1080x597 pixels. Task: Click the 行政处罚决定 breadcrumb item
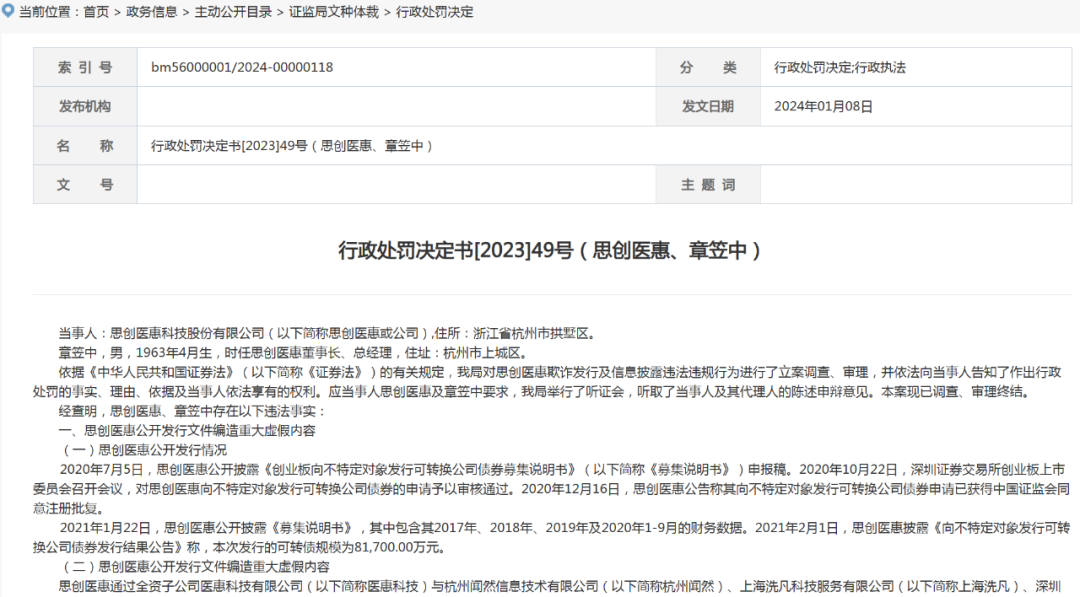coord(434,12)
